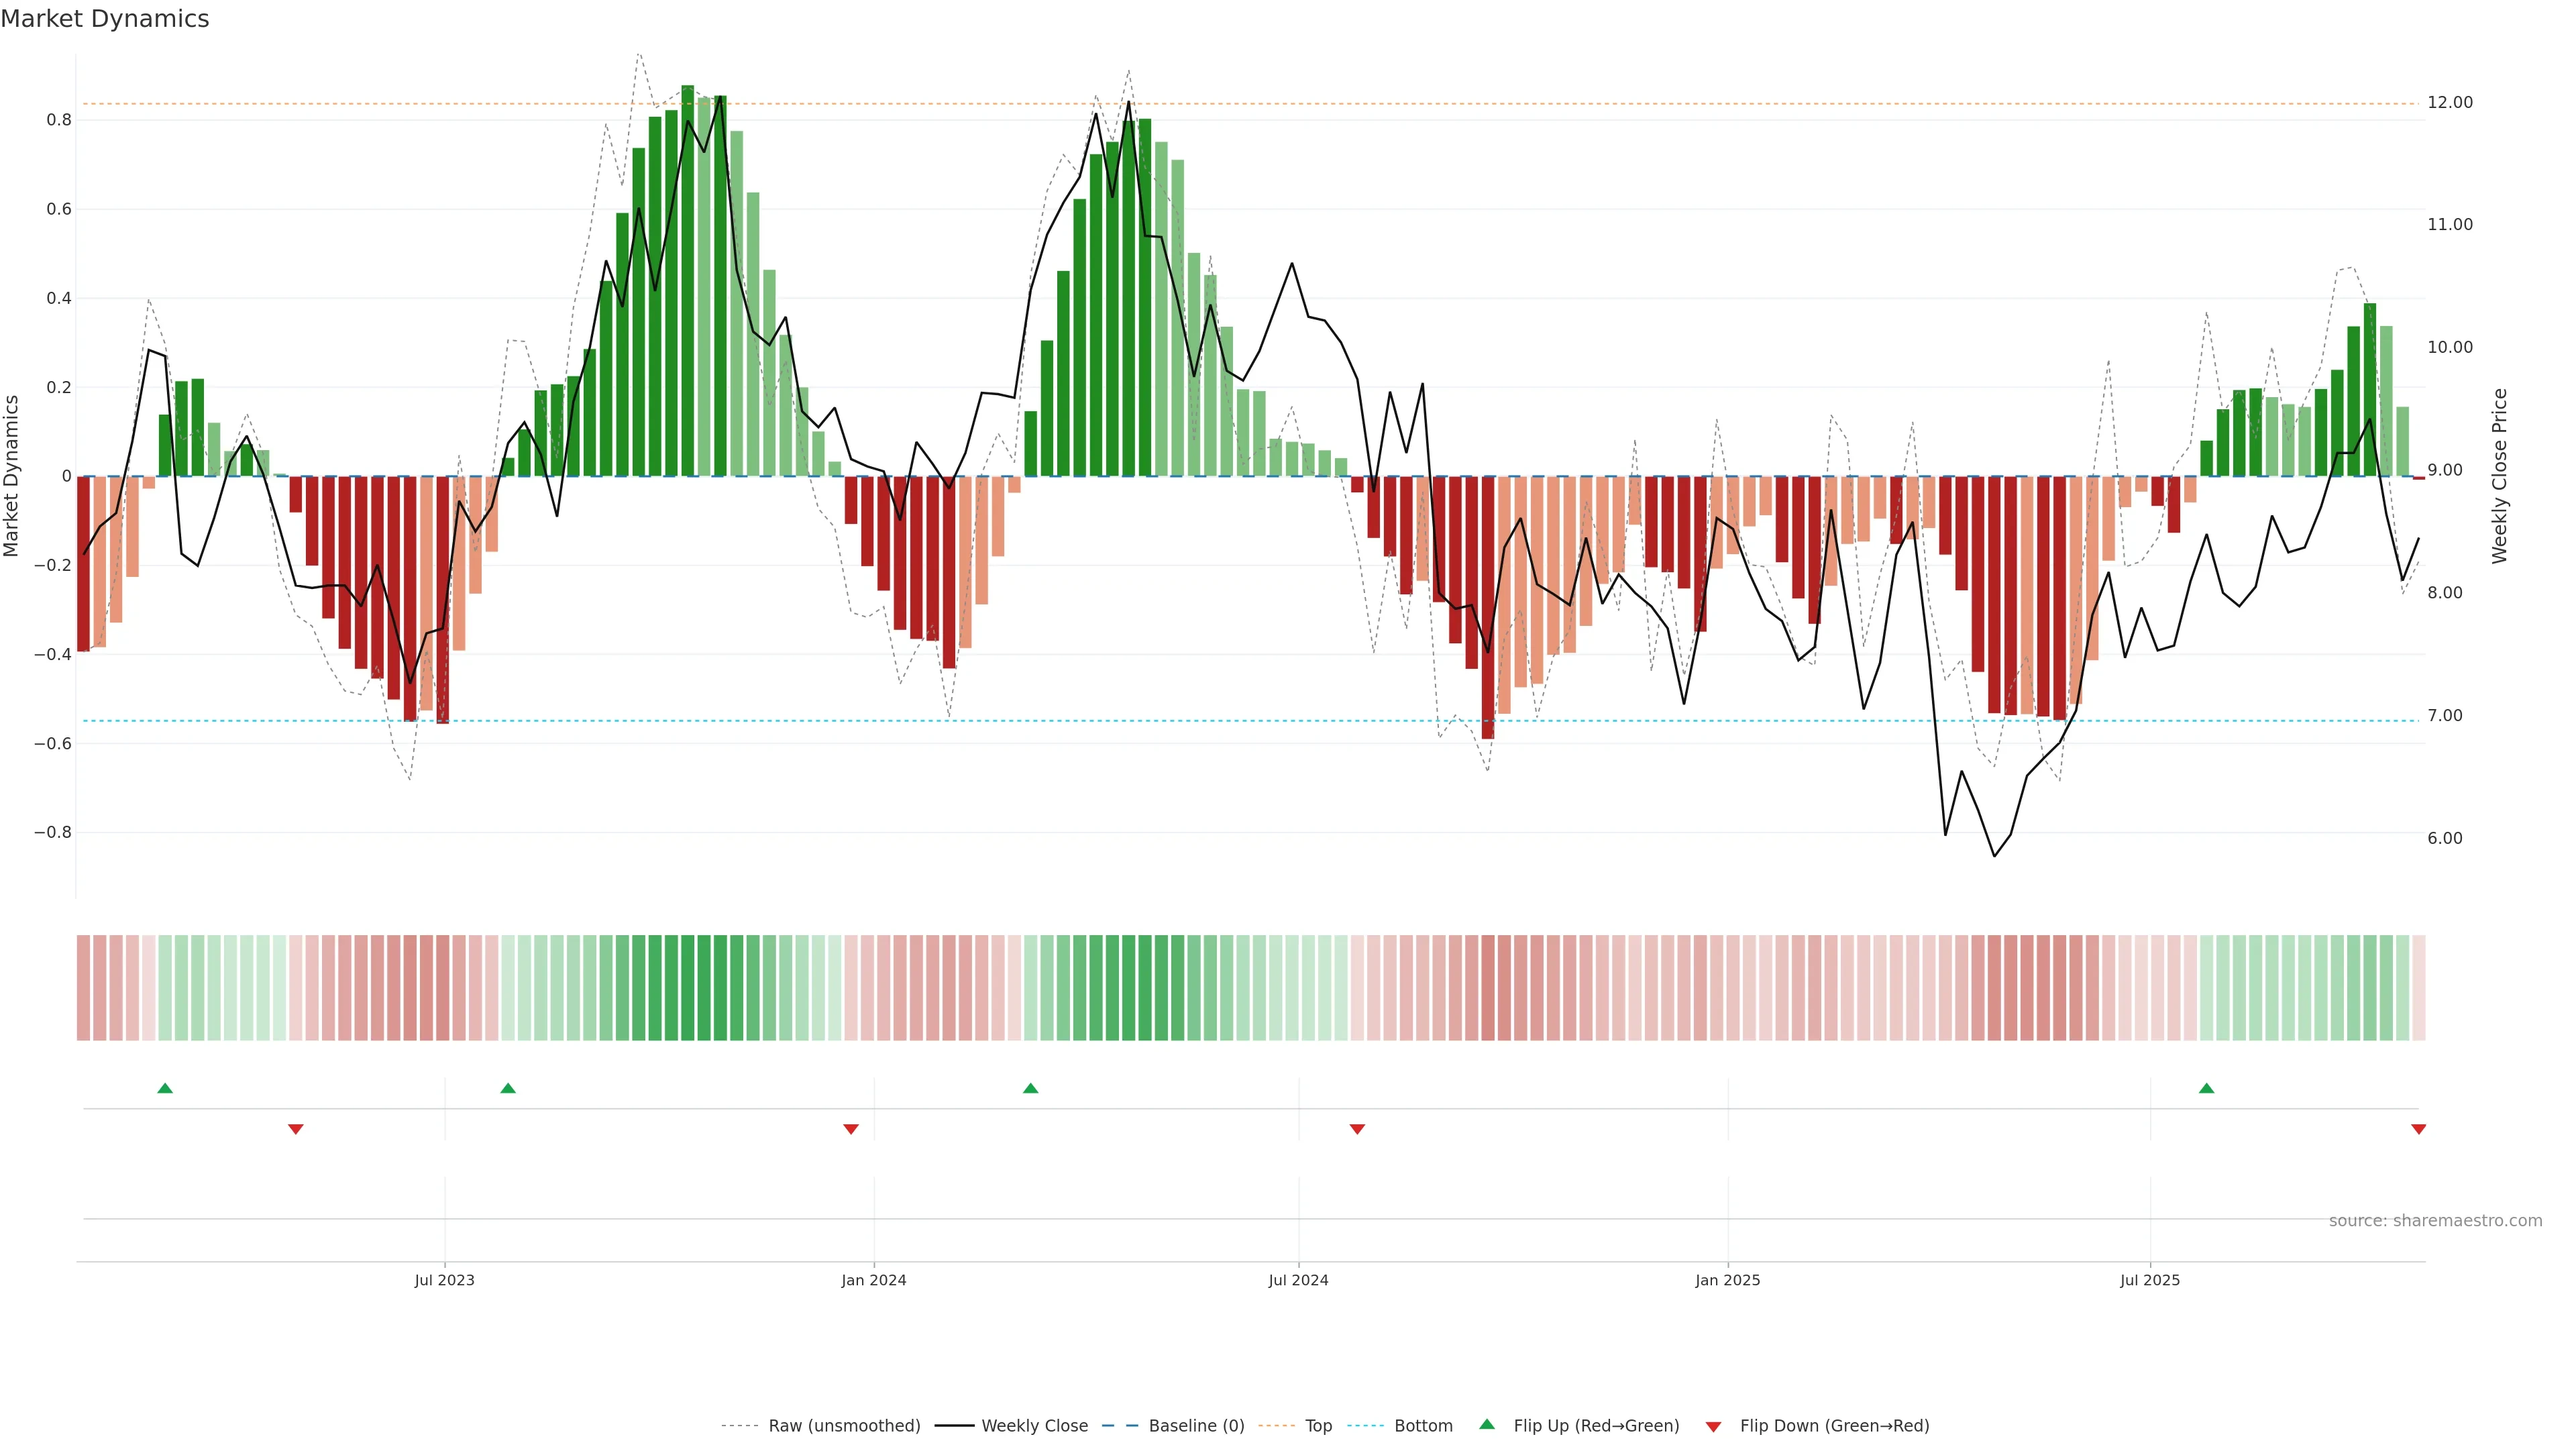Image resolution: width=2576 pixels, height=1449 pixels.
Task: Click the red flip-down triangle before Jan 2024
Action: click(851, 1129)
